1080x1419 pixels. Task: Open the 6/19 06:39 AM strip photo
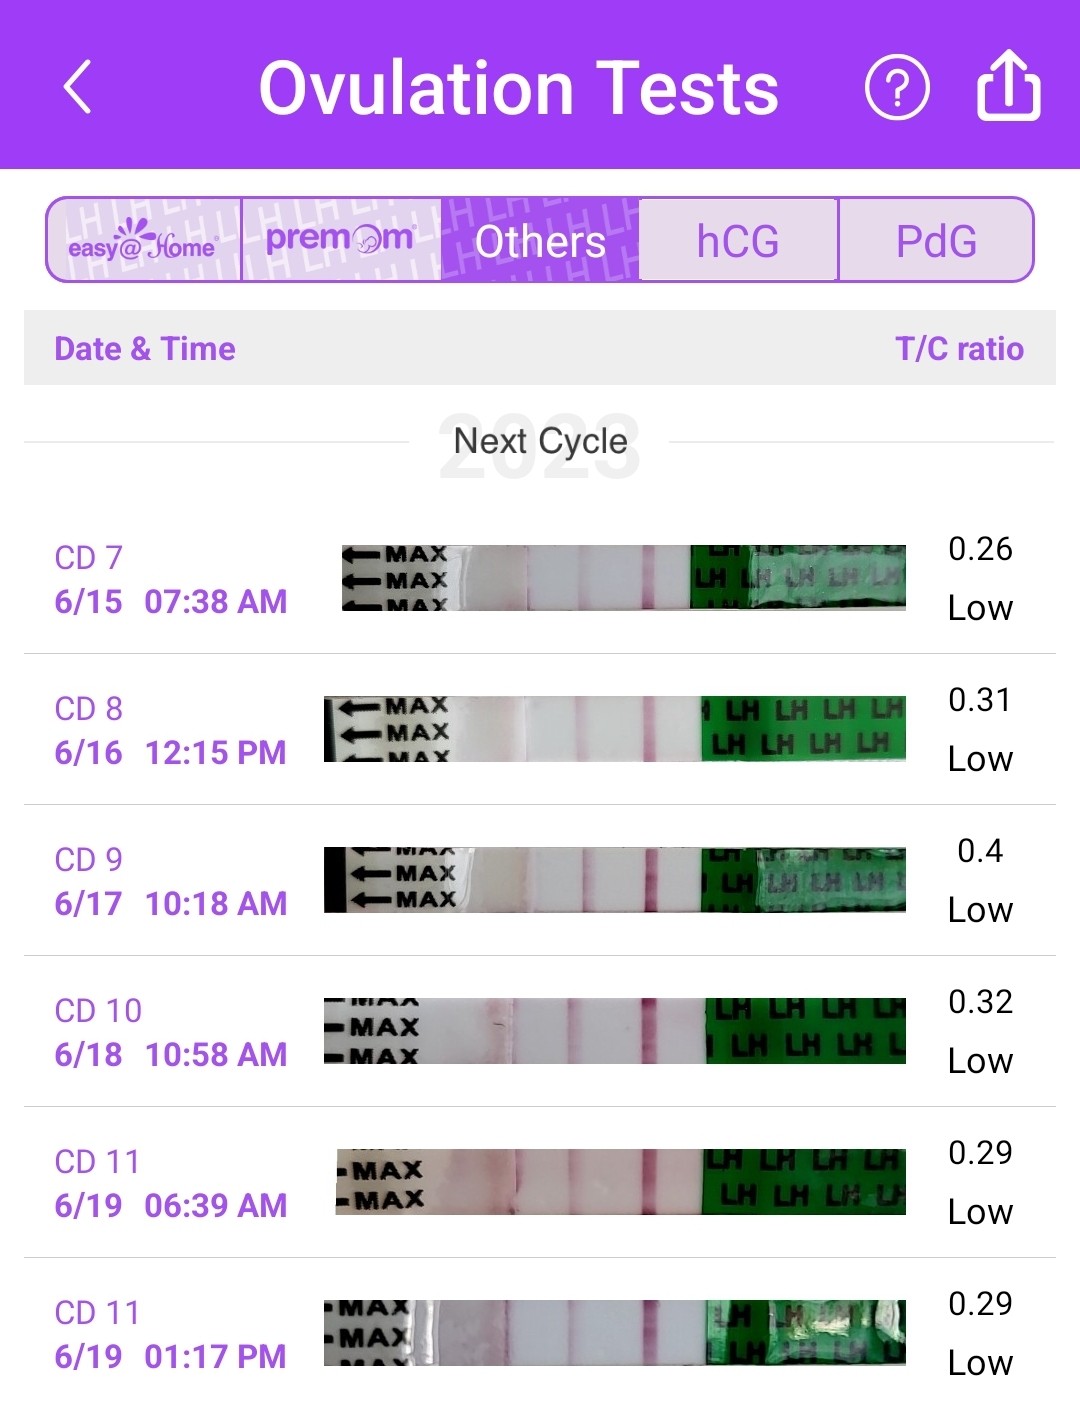[620, 1182]
